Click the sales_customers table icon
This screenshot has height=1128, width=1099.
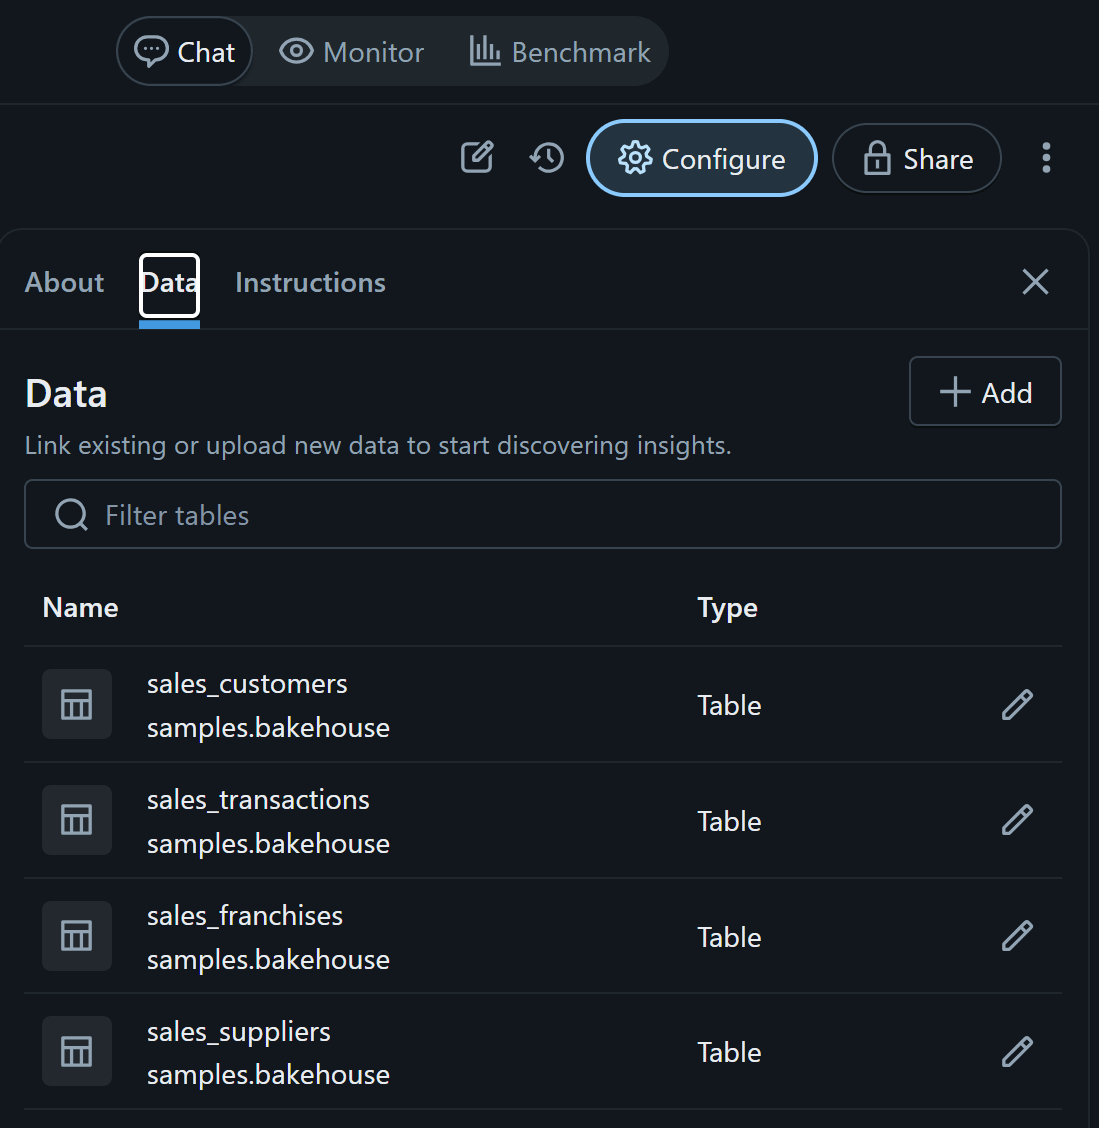pyautogui.click(x=77, y=704)
